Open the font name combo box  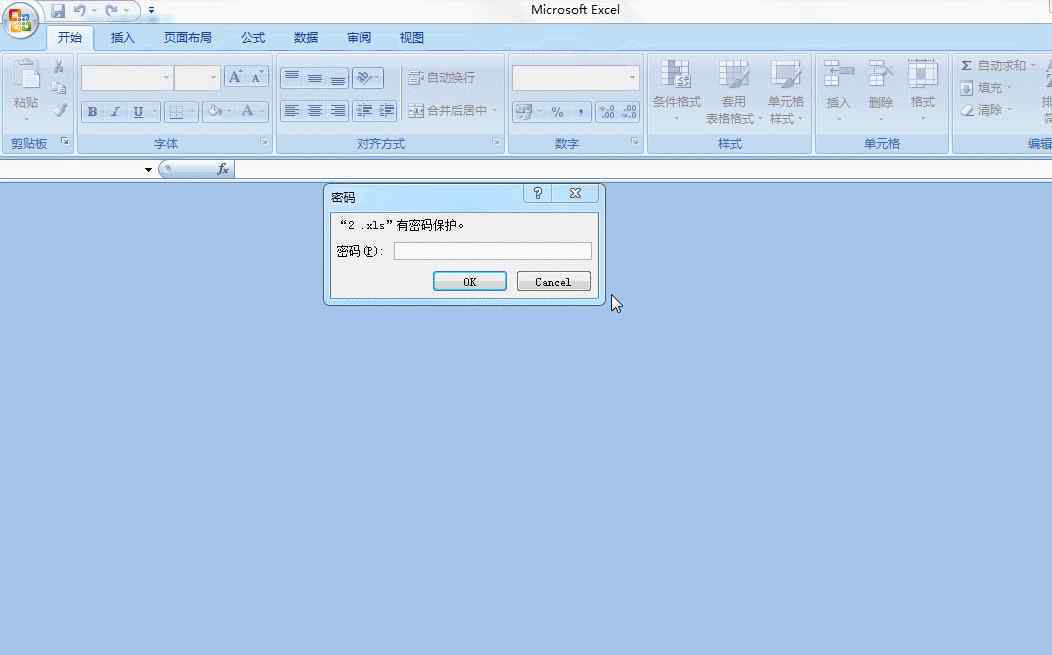coord(127,78)
